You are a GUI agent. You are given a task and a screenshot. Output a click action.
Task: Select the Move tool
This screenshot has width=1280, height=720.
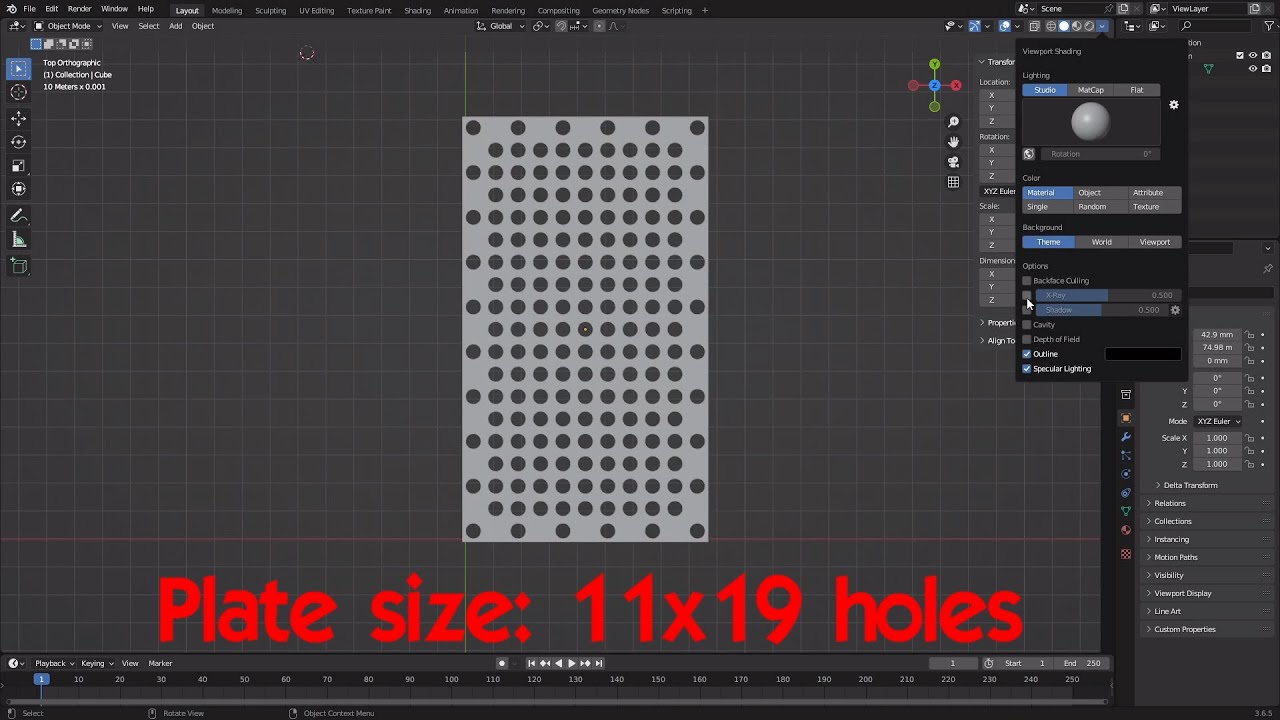click(18, 118)
